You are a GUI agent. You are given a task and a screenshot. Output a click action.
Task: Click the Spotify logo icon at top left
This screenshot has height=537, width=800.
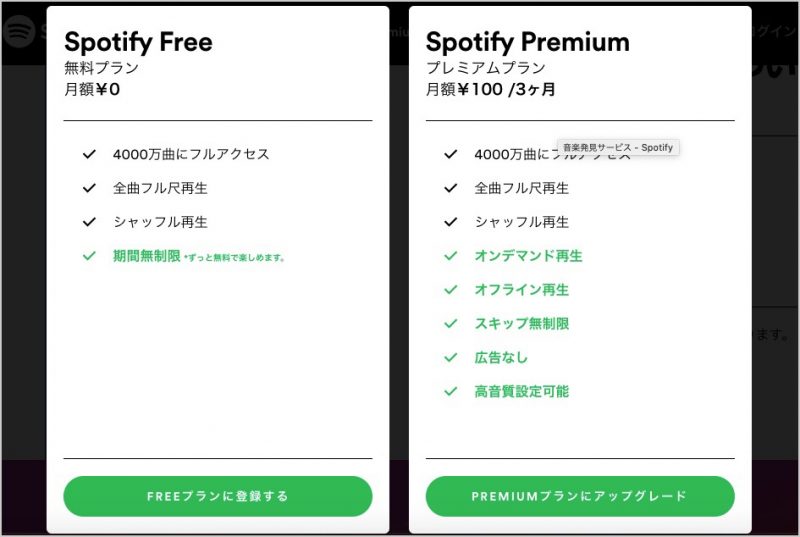pyautogui.click(x=19, y=31)
